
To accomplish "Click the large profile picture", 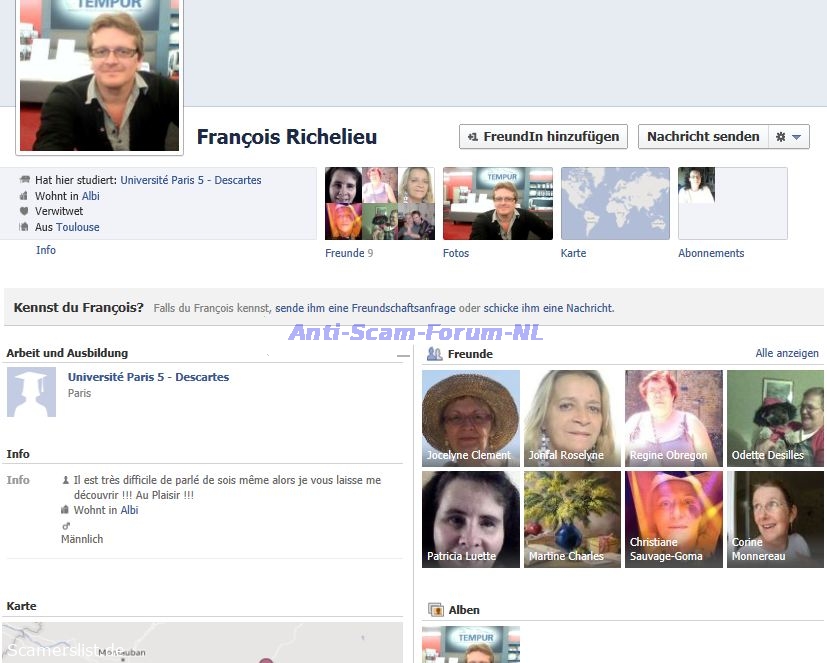I will (x=99, y=80).
